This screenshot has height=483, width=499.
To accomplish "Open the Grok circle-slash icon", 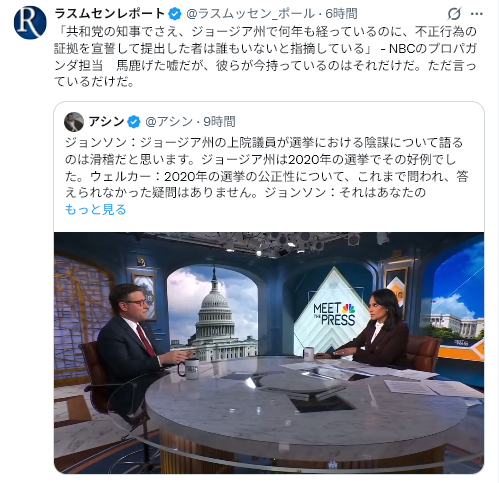I will coord(454,14).
